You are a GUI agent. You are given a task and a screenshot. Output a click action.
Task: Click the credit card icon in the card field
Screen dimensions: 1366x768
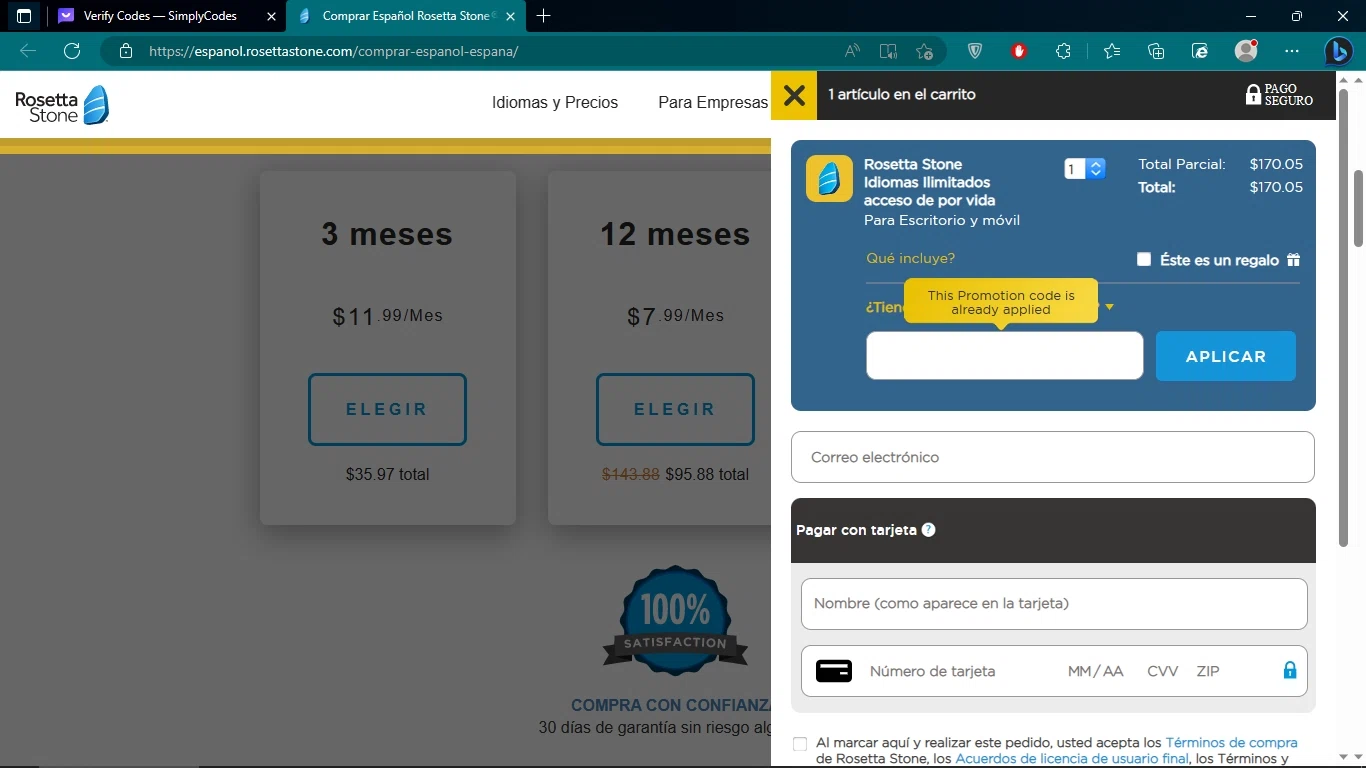pyautogui.click(x=834, y=671)
